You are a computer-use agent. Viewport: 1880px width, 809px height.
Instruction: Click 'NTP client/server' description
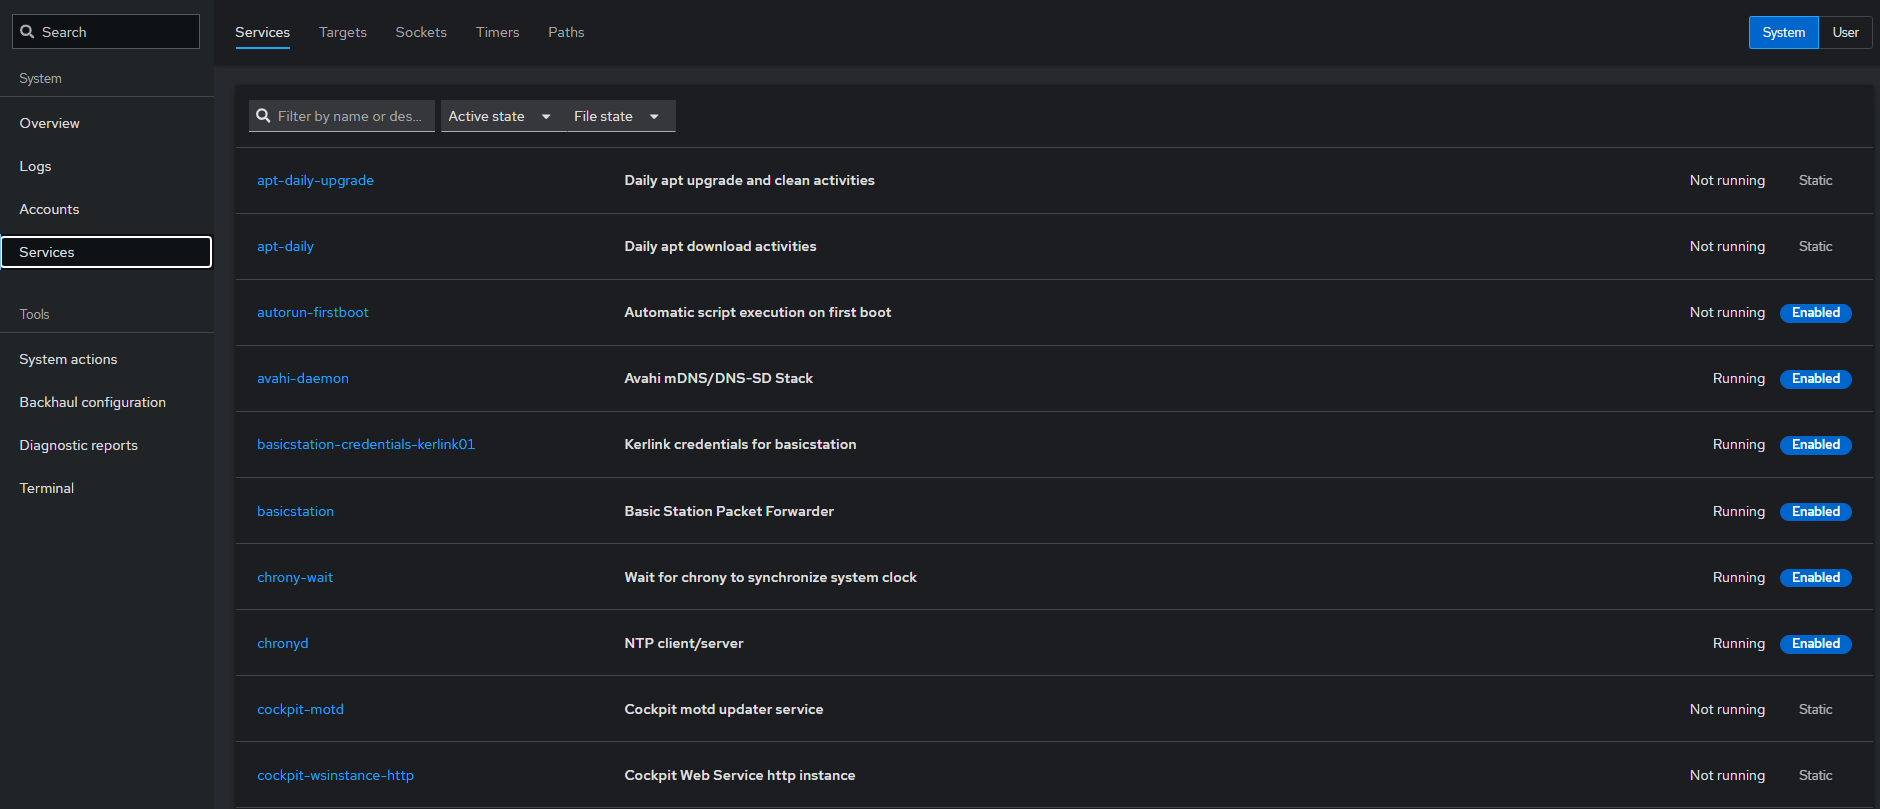pyautogui.click(x=684, y=643)
